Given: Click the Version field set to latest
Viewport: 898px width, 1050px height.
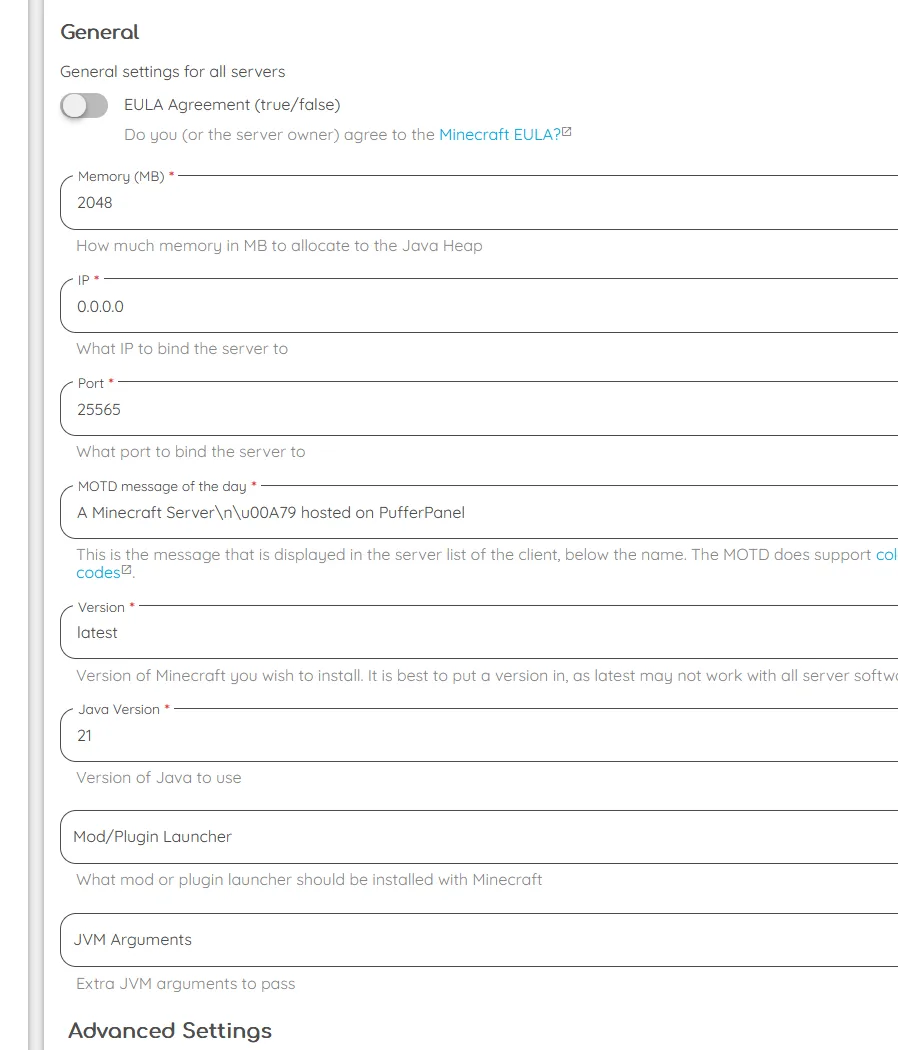Looking at the screenshot, I should (x=480, y=633).
